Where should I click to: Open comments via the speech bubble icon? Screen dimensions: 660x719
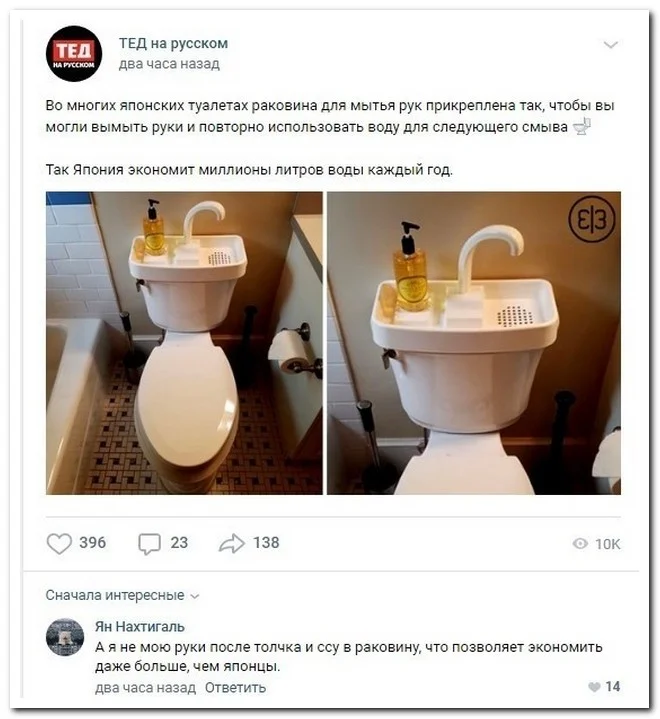[x=150, y=544]
